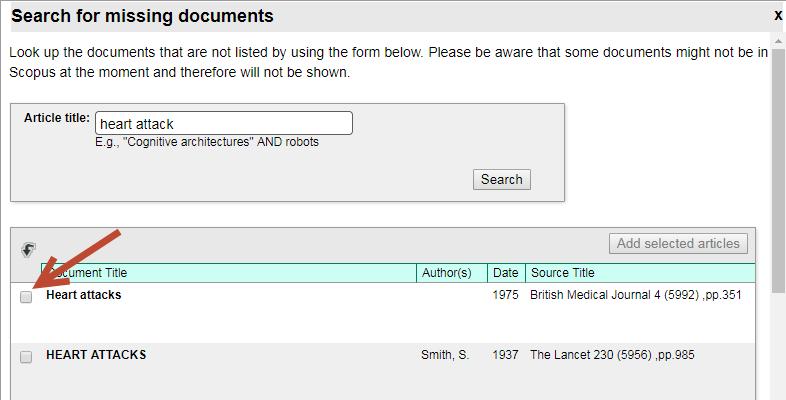Tick the checkbox for 1975 Heart attacks

tap(26, 297)
